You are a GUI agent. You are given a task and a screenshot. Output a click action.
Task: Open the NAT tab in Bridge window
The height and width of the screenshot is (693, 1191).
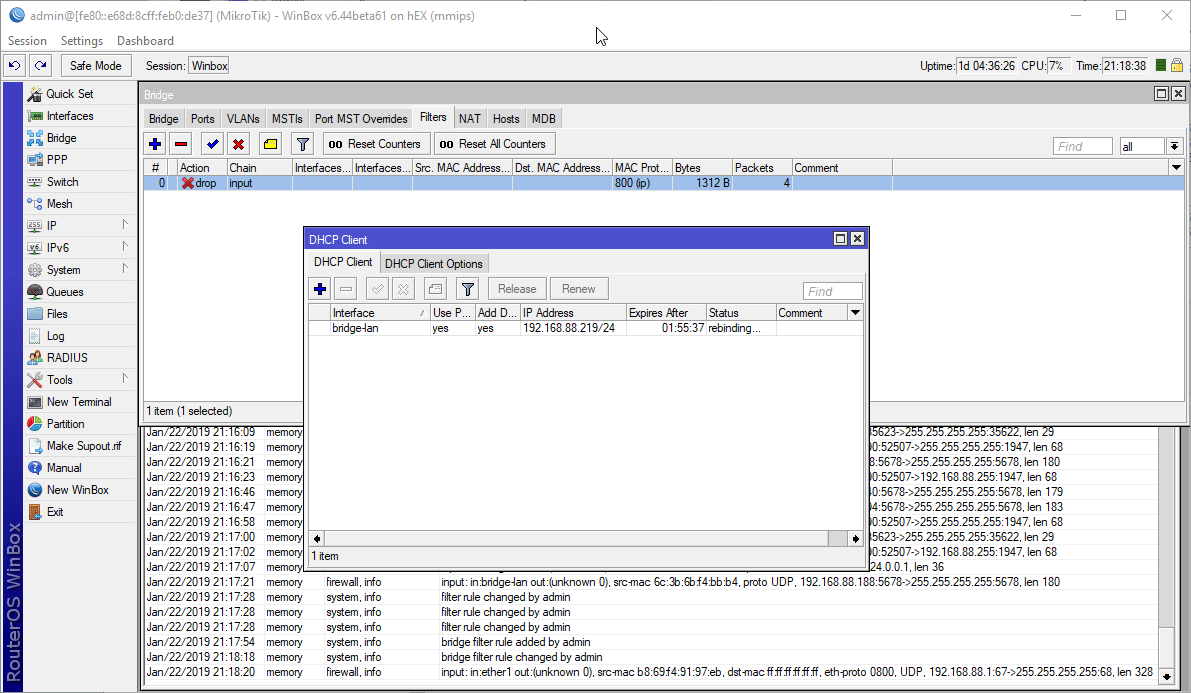470,119
